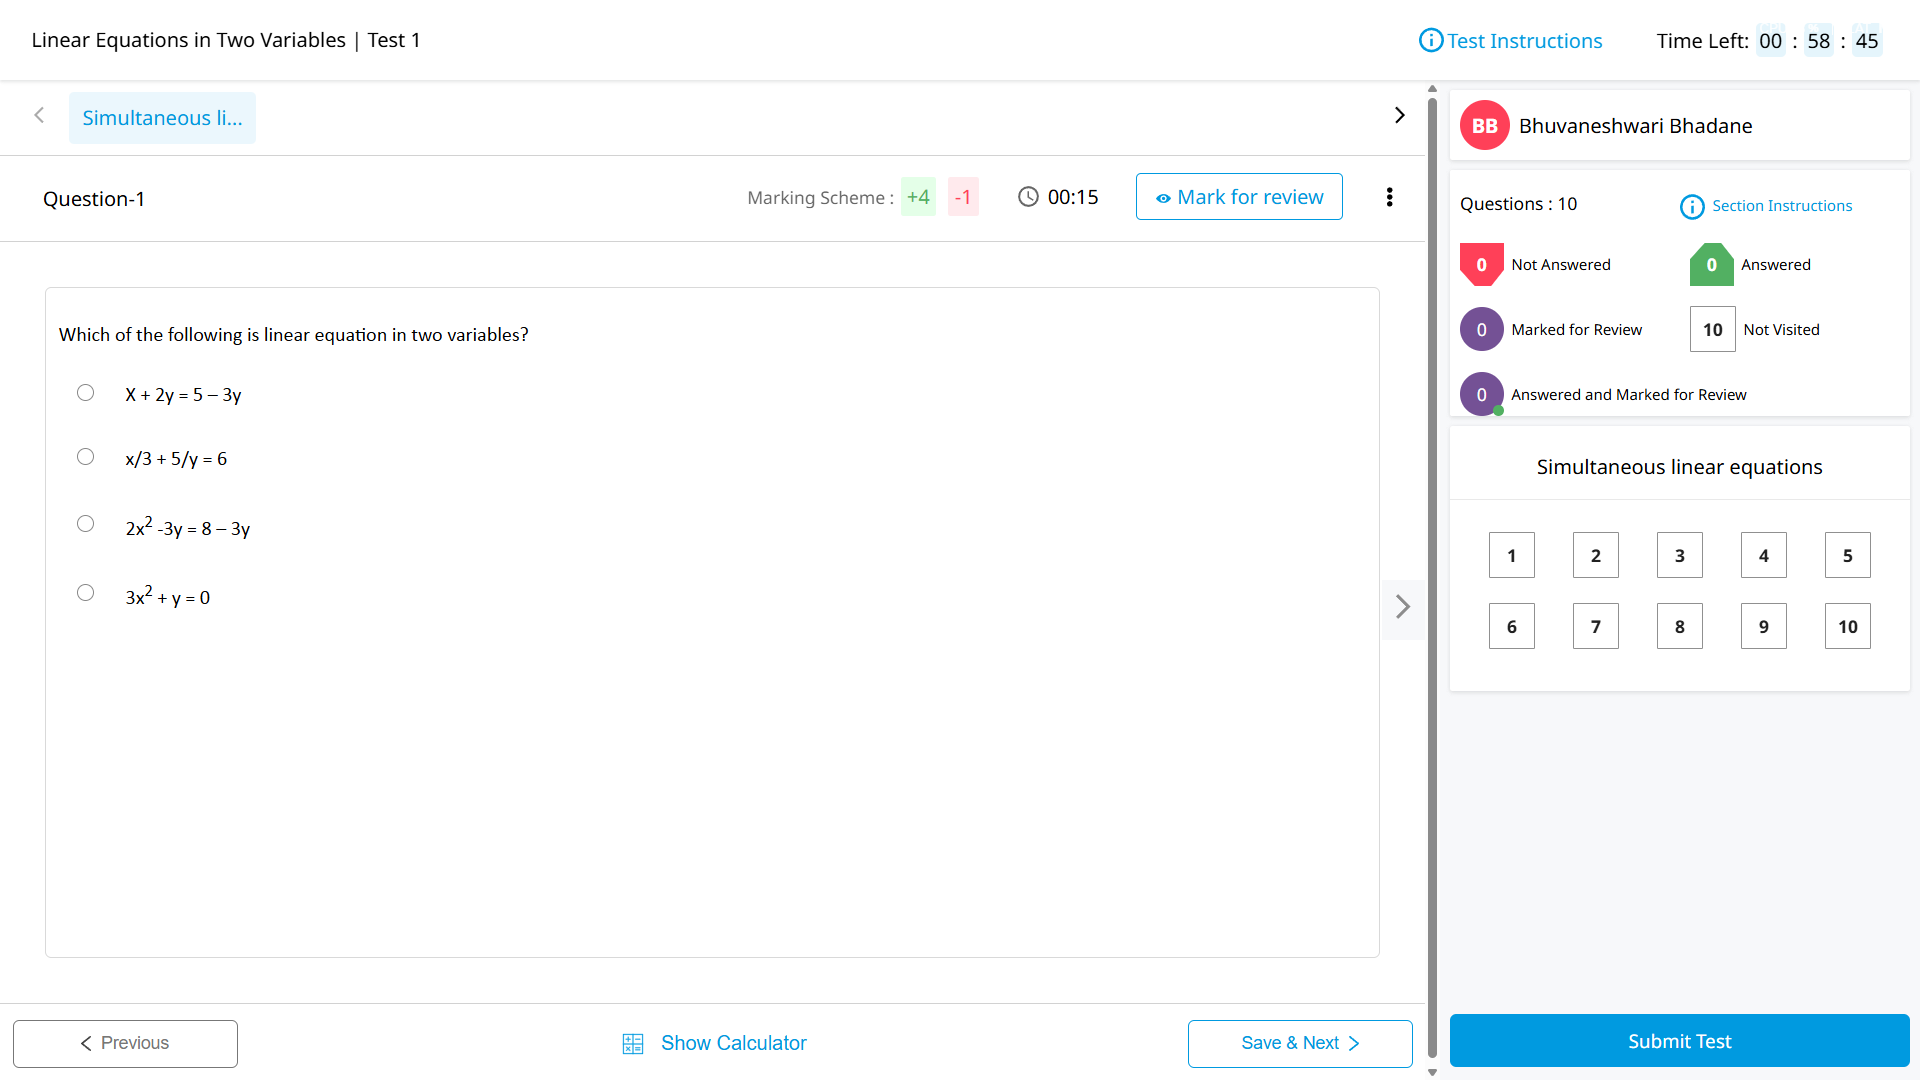Open the three-dot question options menu
Viewport: 1920px width, 1080px height.
pyautogui.click(x=1389, y=197)
